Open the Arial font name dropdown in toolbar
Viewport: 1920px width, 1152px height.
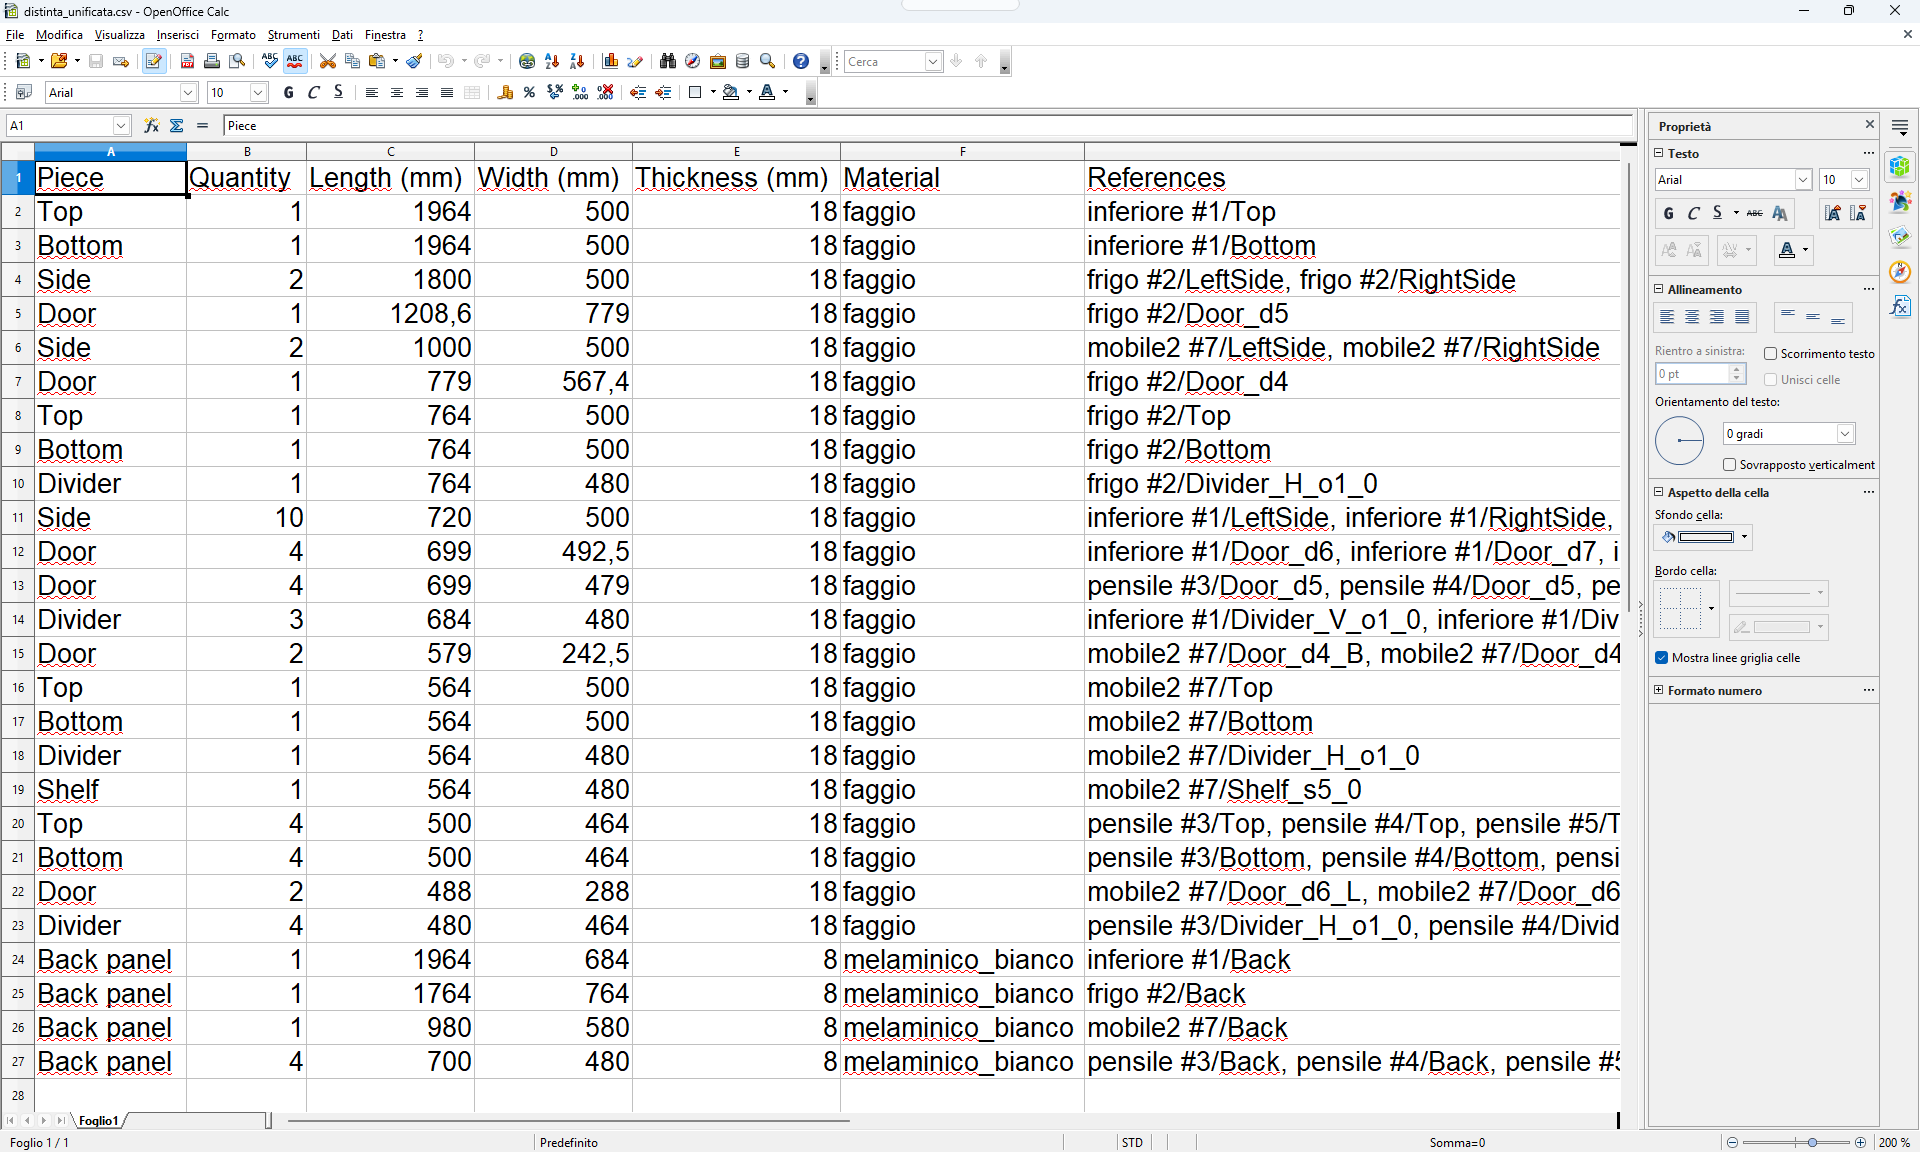(188, 93)
